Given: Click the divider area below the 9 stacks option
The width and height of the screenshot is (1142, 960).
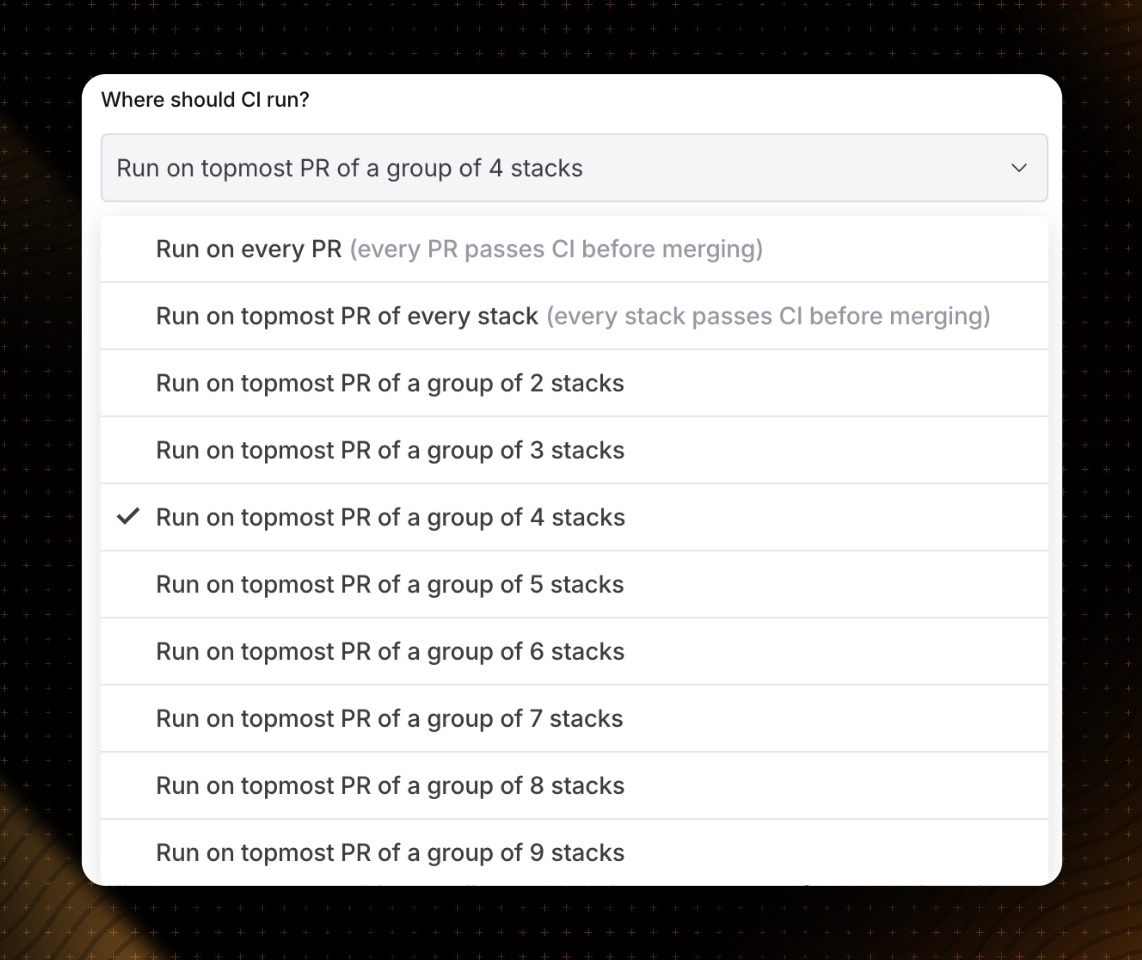Looking at the screenshot, I should (x=573, y=884).
